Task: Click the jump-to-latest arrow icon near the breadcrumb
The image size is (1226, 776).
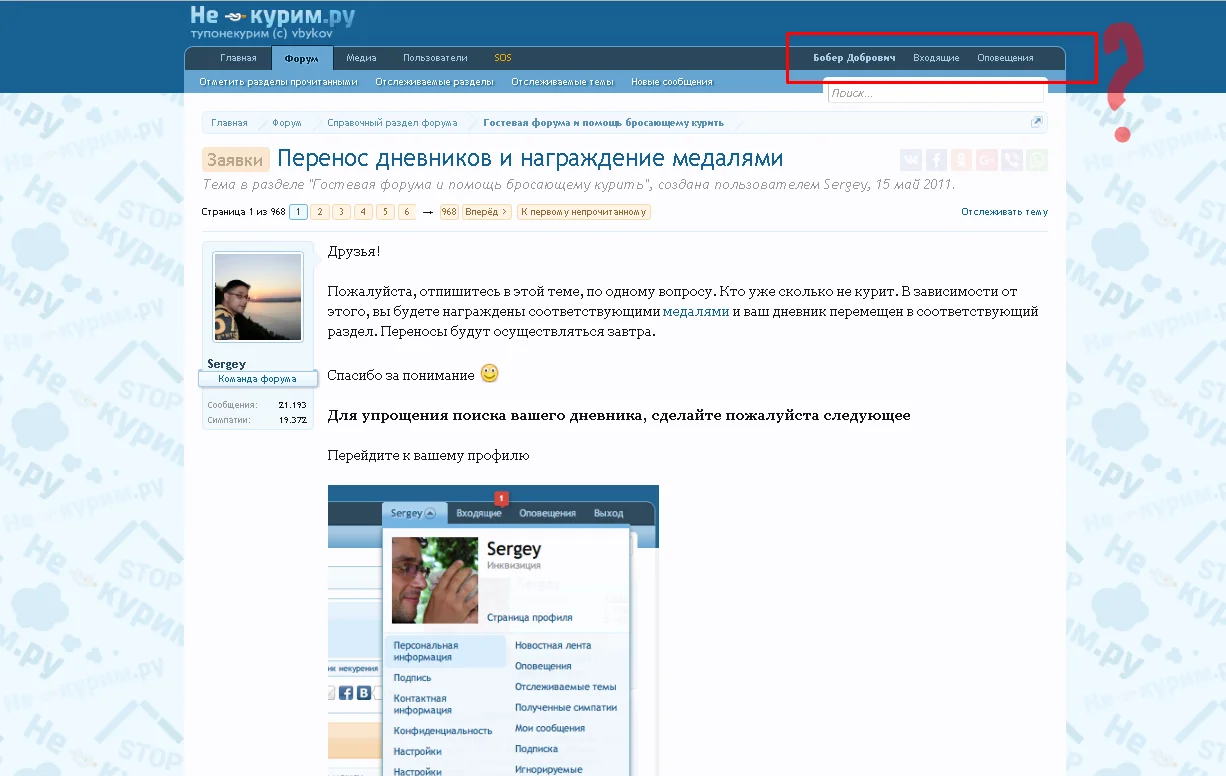Action: coord(1037,121)
